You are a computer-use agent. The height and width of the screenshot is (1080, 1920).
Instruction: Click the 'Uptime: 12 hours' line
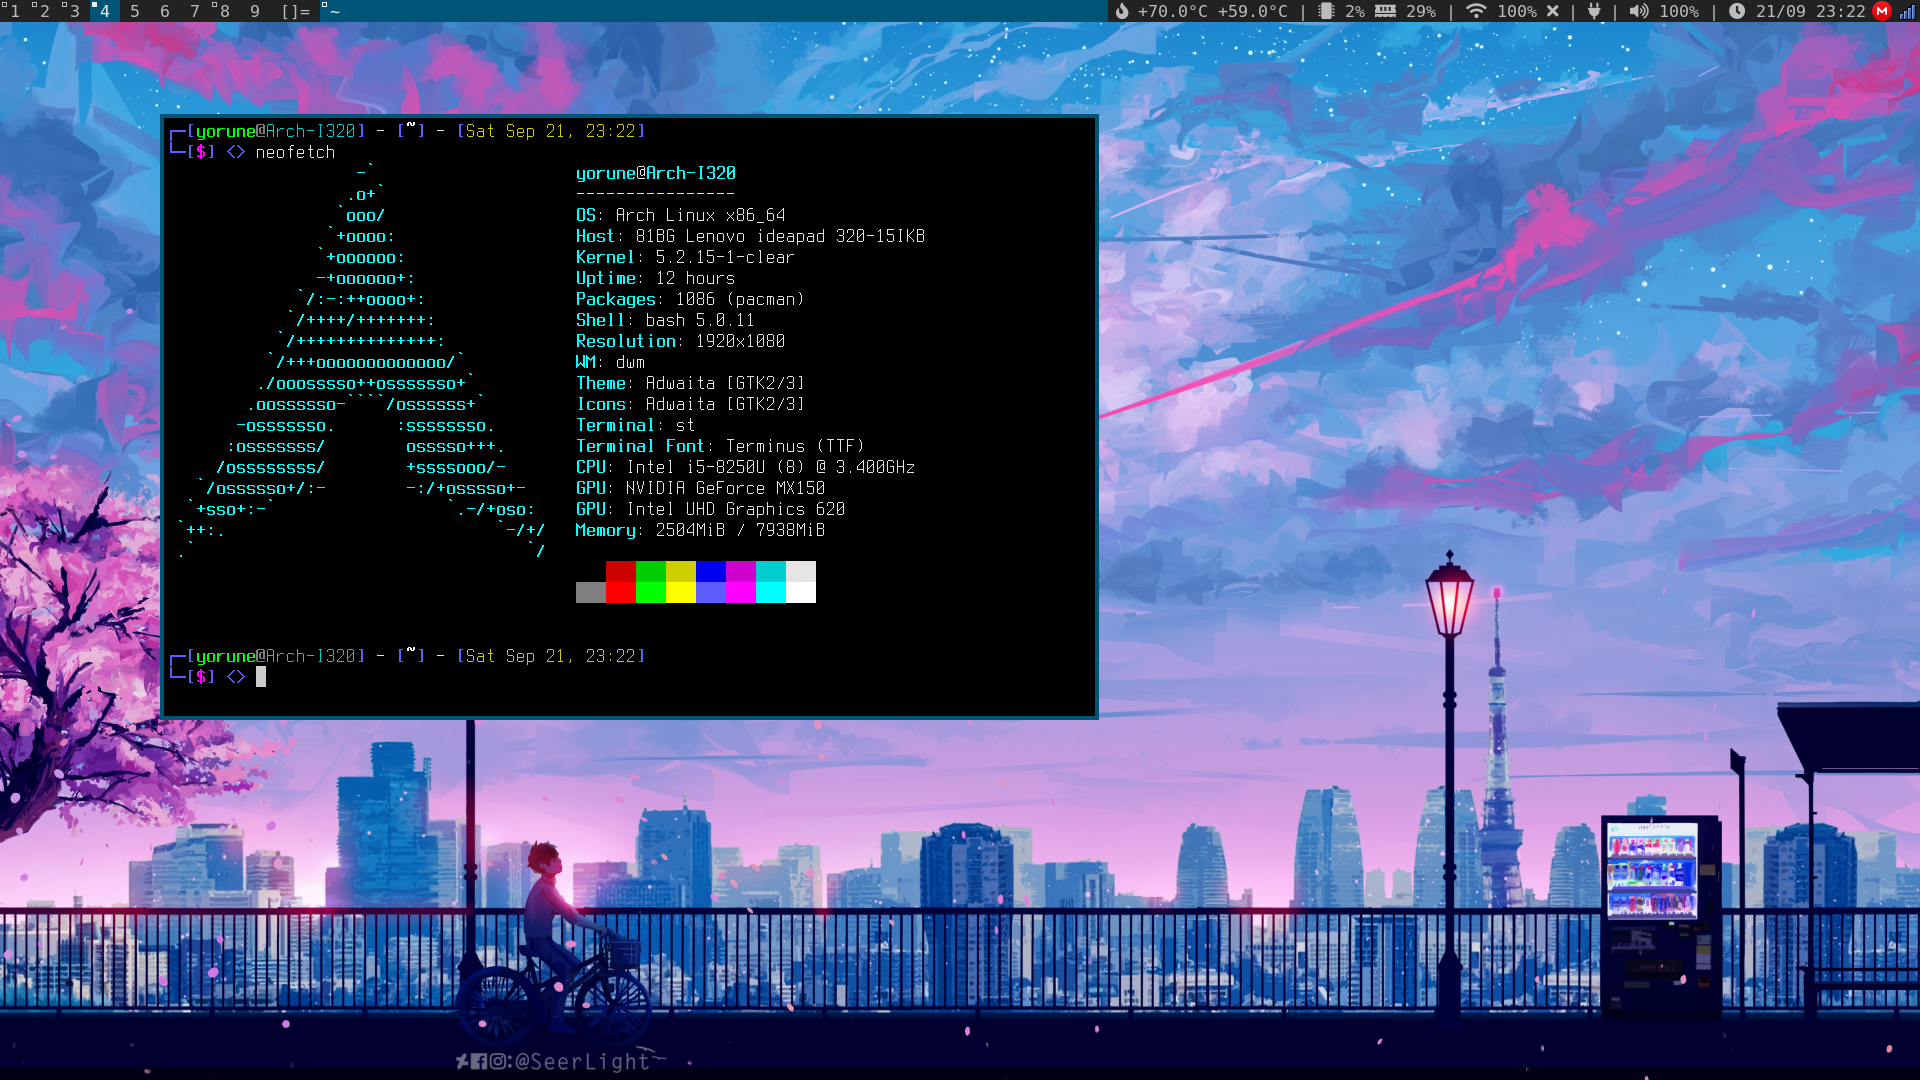pyautogui.click(x=655, y=278)
